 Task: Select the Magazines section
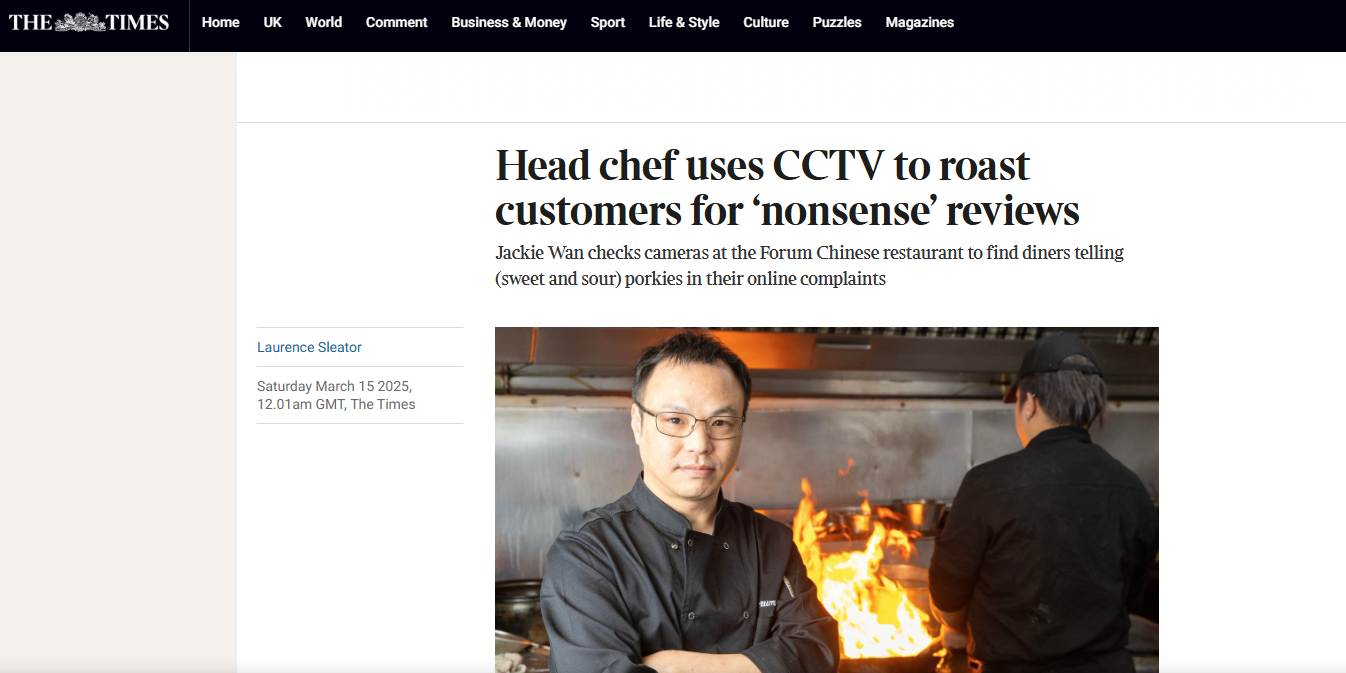pyautogui.click(x=919, y=22)
